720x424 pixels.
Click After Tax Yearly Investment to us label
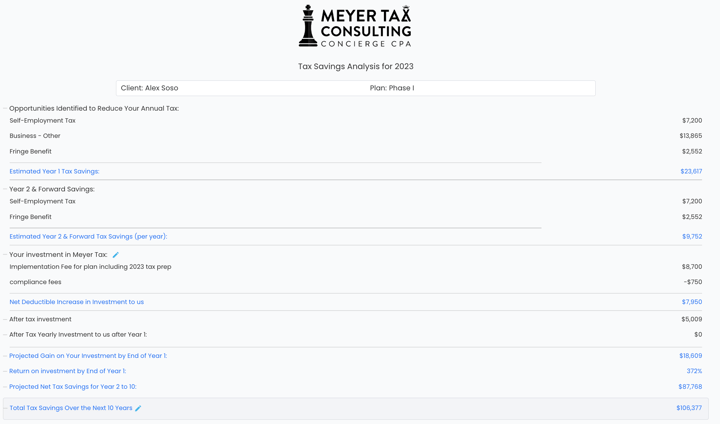[x=78, y=334]
